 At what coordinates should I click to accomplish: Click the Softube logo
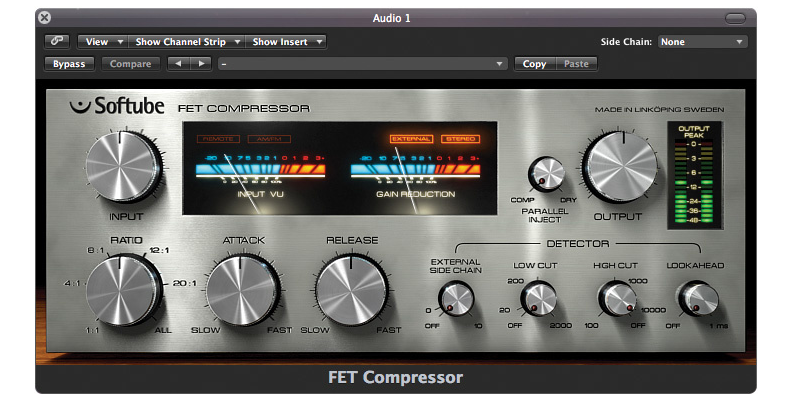pyautogui.click(x=117, y=106)
